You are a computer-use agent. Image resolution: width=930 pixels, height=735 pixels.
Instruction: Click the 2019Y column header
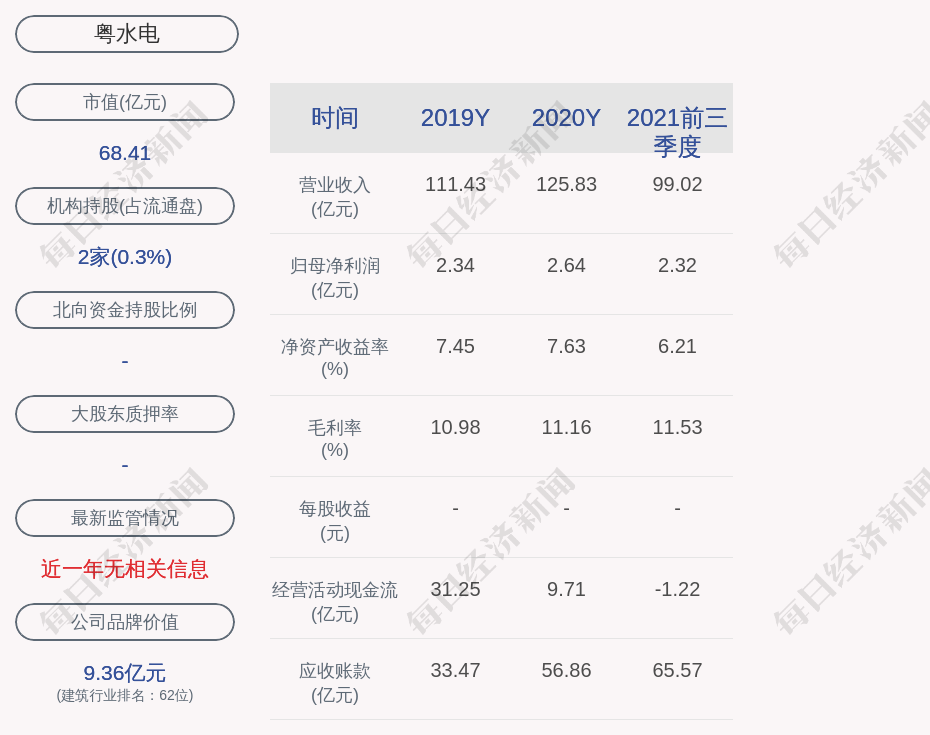click(x=455, y=118)
